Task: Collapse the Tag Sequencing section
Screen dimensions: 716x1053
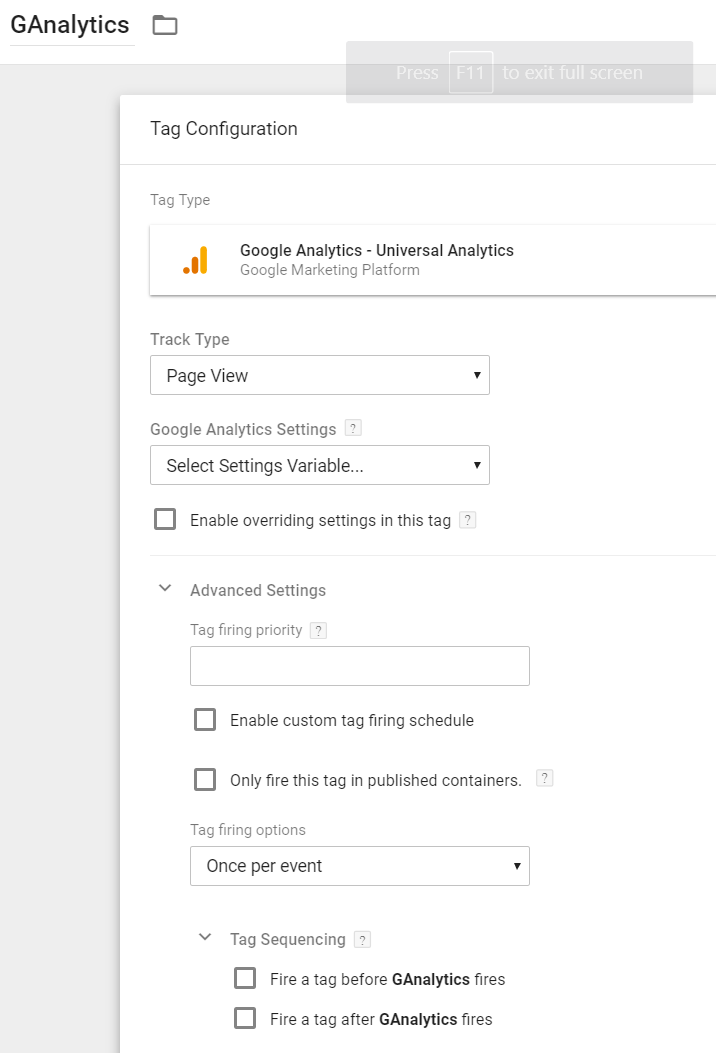Action: [x=205, y=937]
